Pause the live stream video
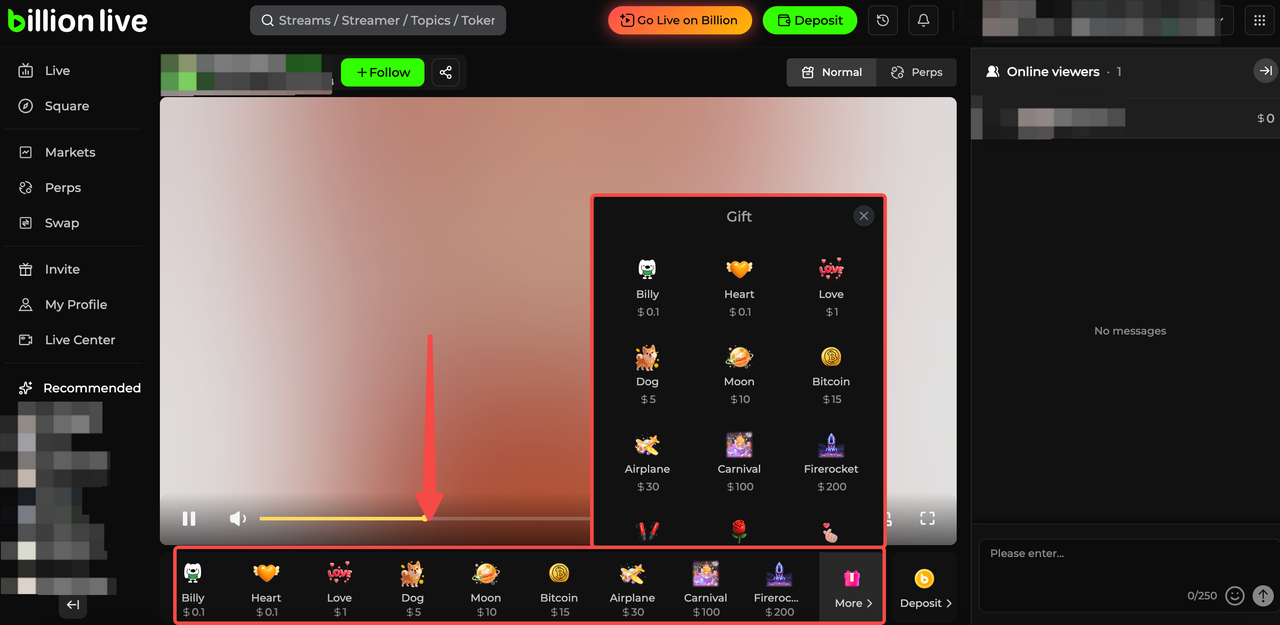 [189, 518]
